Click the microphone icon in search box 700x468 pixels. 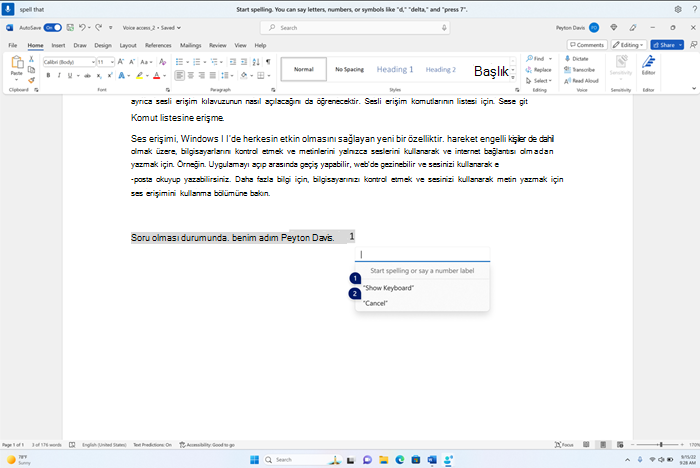pyautogui.click(x=444, y=28)
